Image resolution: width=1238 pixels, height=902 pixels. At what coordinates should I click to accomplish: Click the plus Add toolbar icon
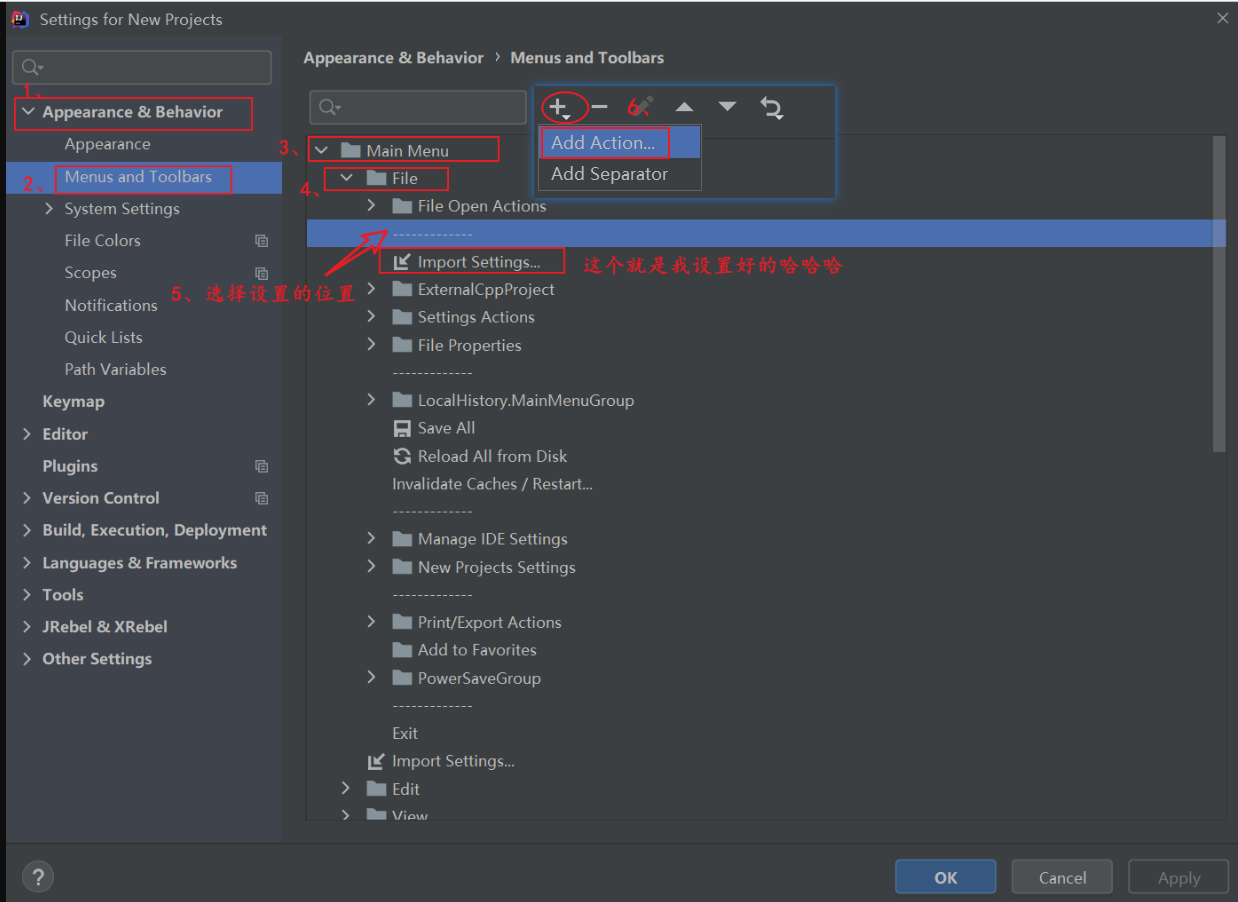pos(559,107)
